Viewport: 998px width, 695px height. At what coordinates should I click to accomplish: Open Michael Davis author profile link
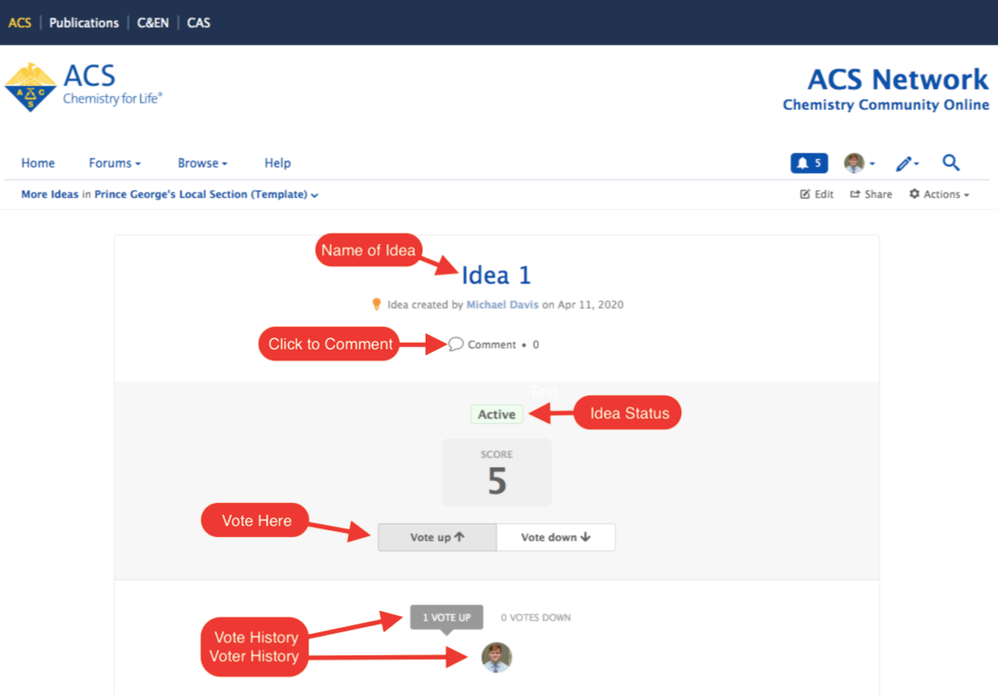click(x=502, y=304)
